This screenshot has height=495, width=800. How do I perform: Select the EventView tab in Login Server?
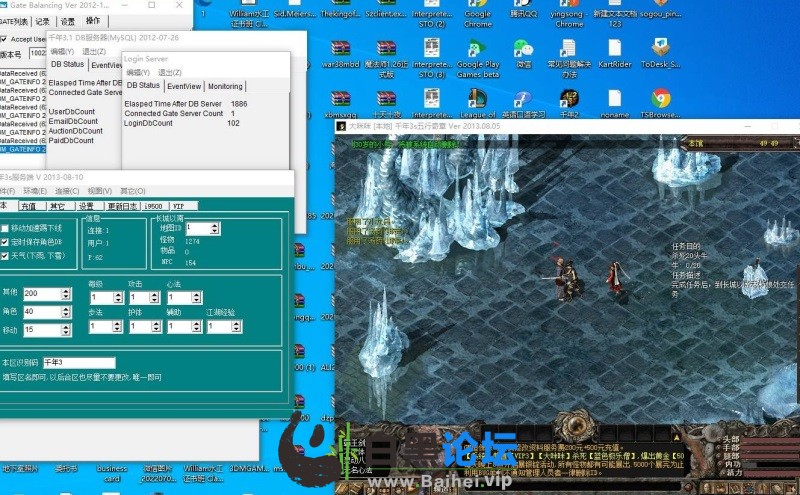pyautogui.click(x=184, y=86)
